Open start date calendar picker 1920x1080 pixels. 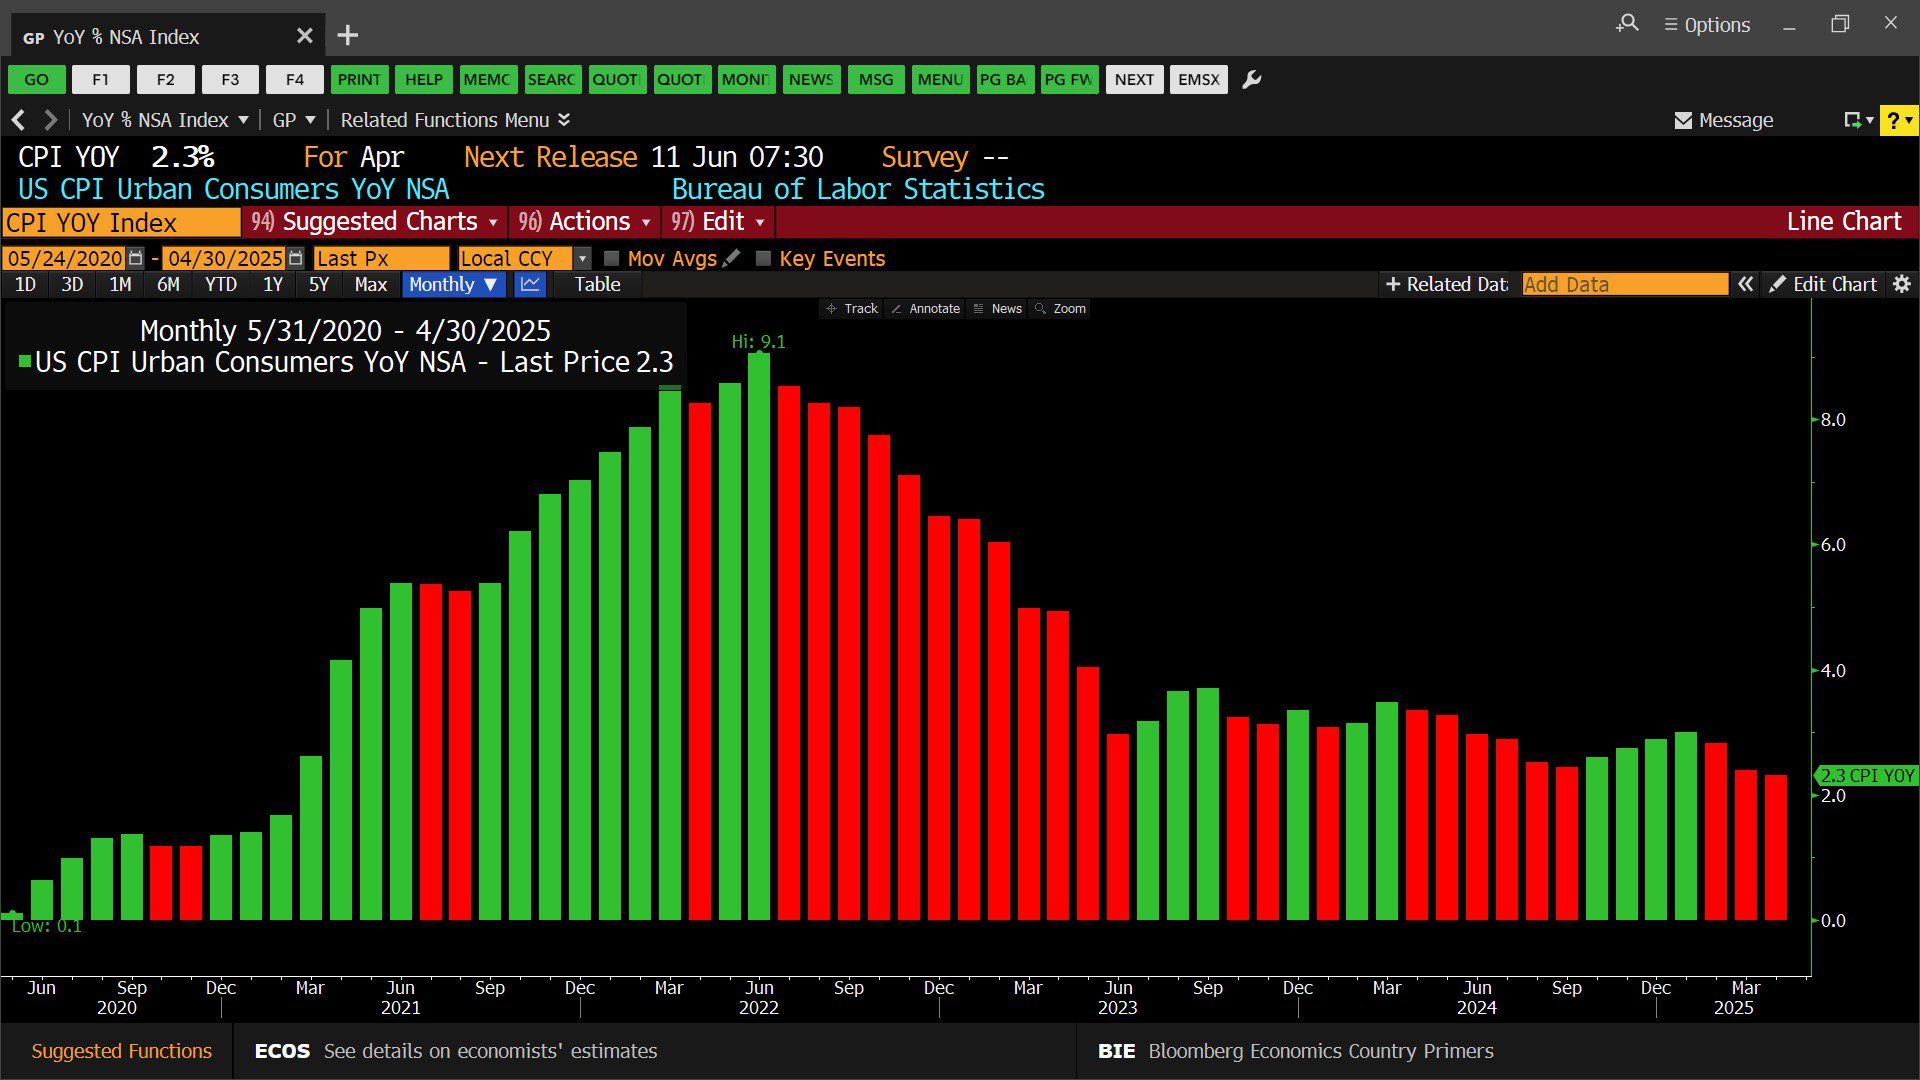pyautogui.click(x=136, y=258)
